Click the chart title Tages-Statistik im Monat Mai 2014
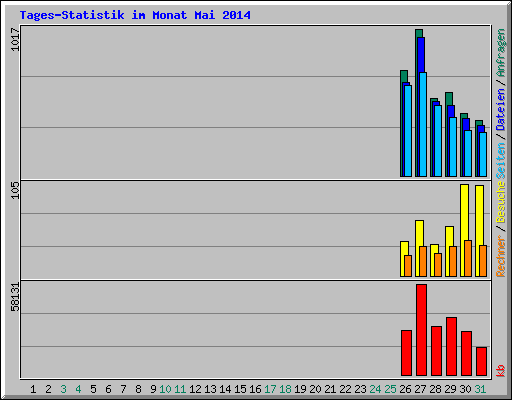This screenshot has width=512, height=400. pos(135,15)
